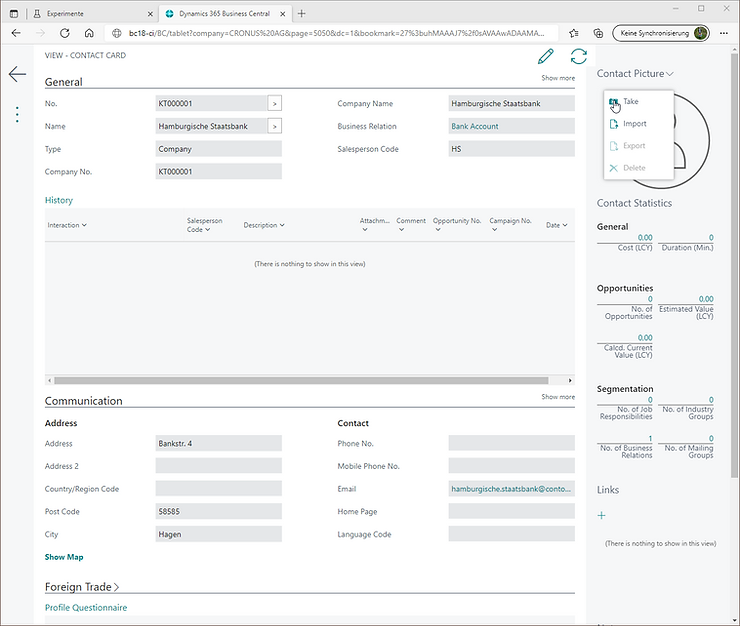Click the plus icon under Links
Screen dimensions: 740x626
point(602,515)
